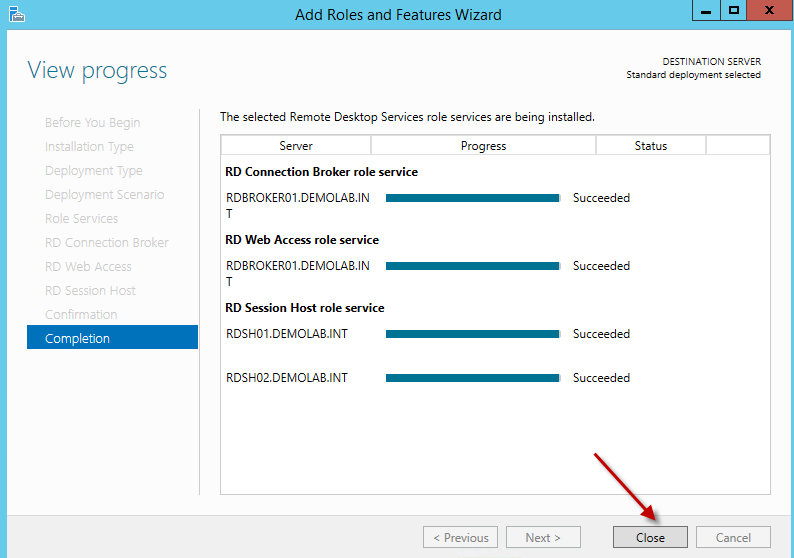Open the Before You Begin step
Screen dimensions: 794x558
click(92, 122)
